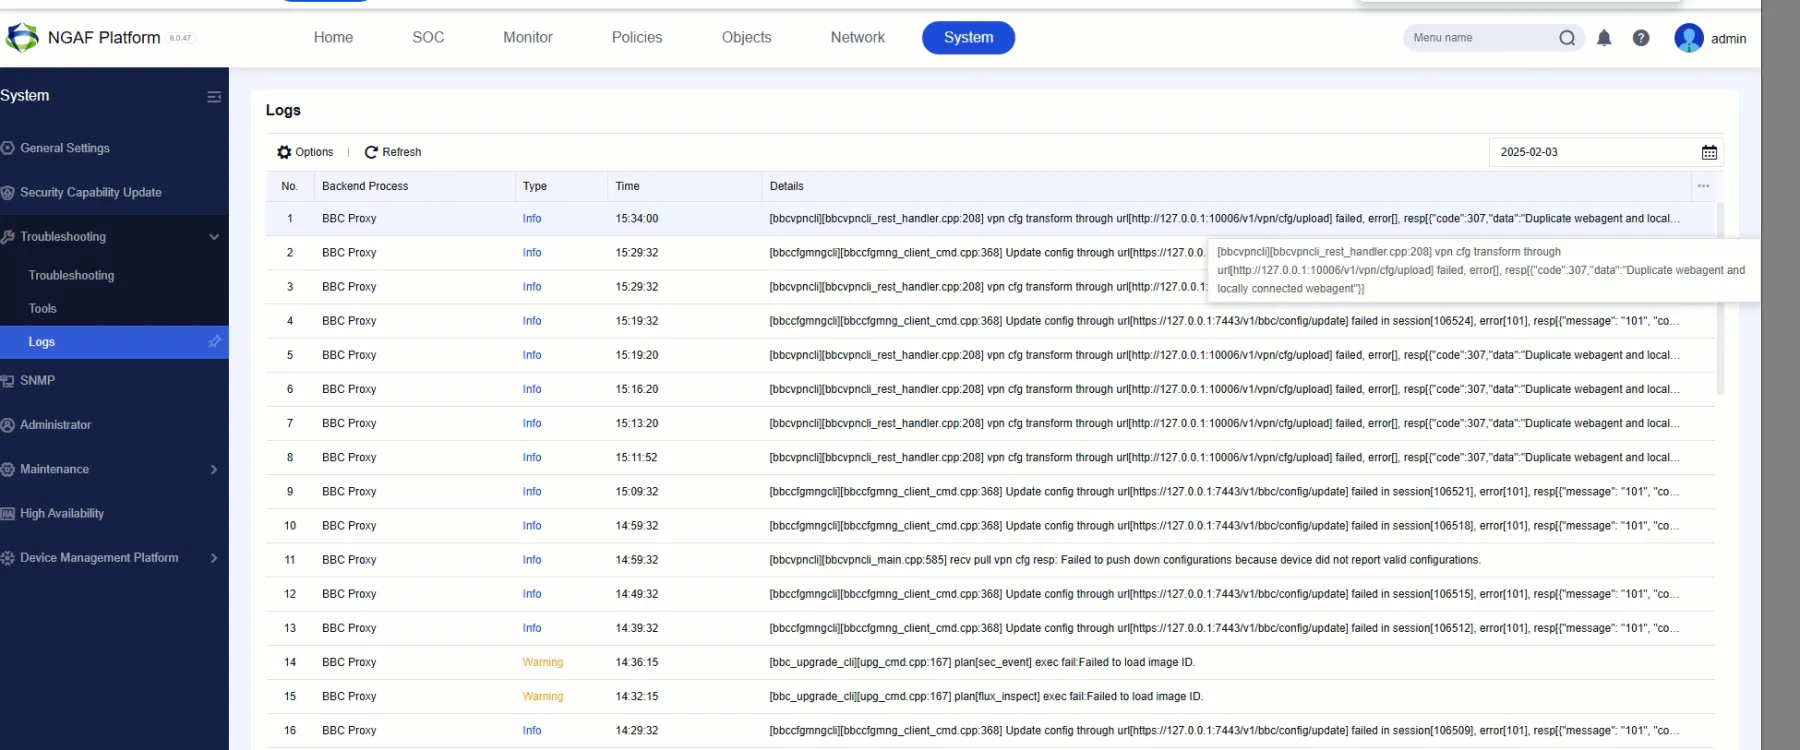Viewport: 1800px width, 750px height.
Task: Click the pin icon beside Logs
Action: [214, 342]
